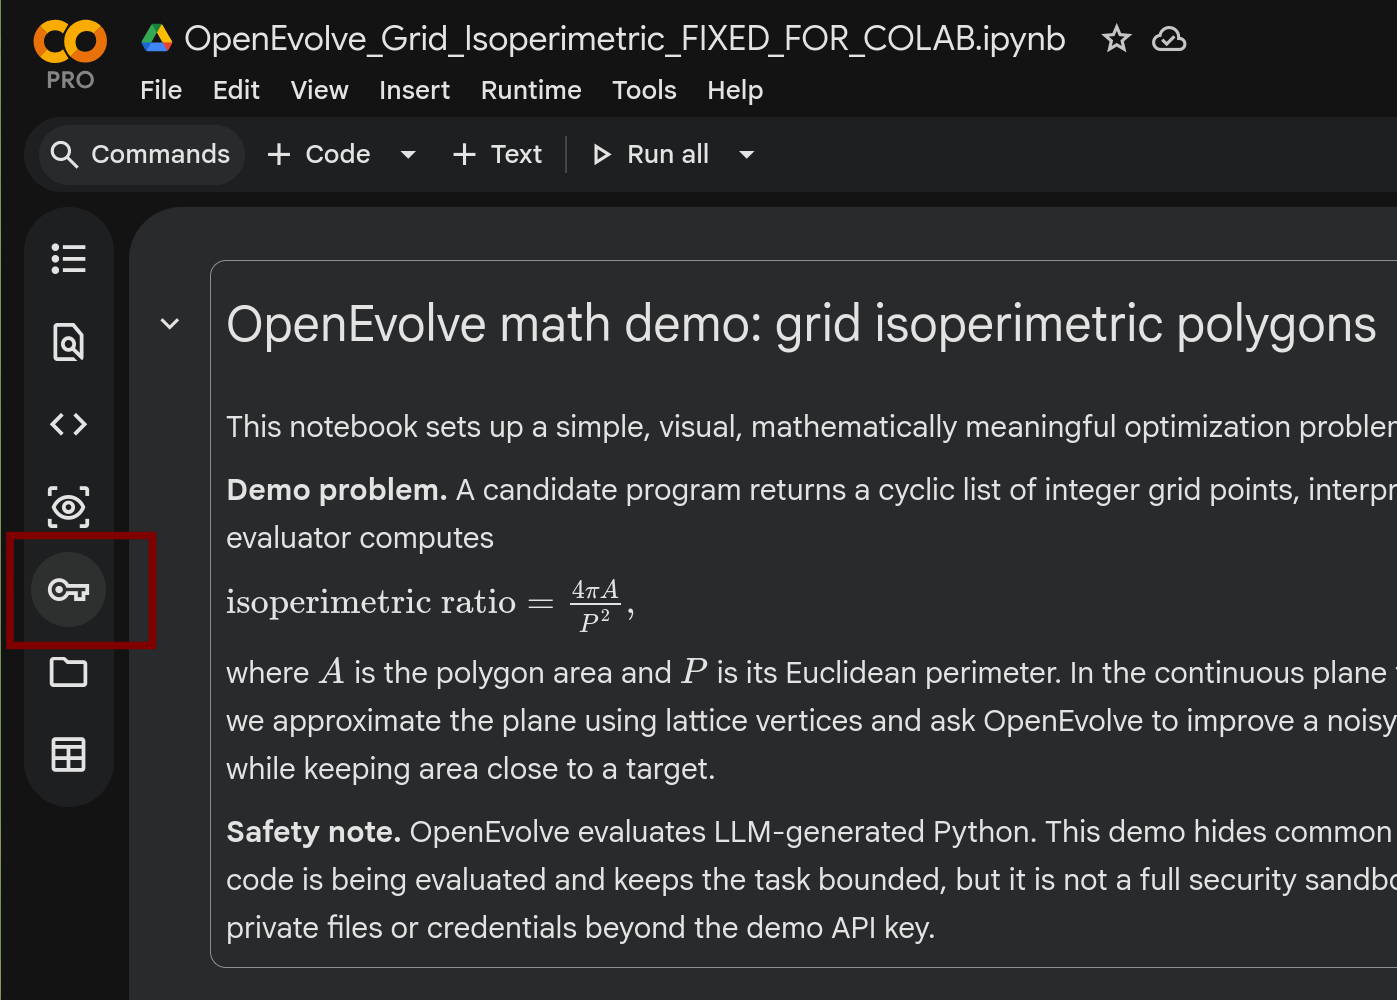The image size is (1397, 1000).
Task: Open the Runtime menu
Action: coord(531,90)
